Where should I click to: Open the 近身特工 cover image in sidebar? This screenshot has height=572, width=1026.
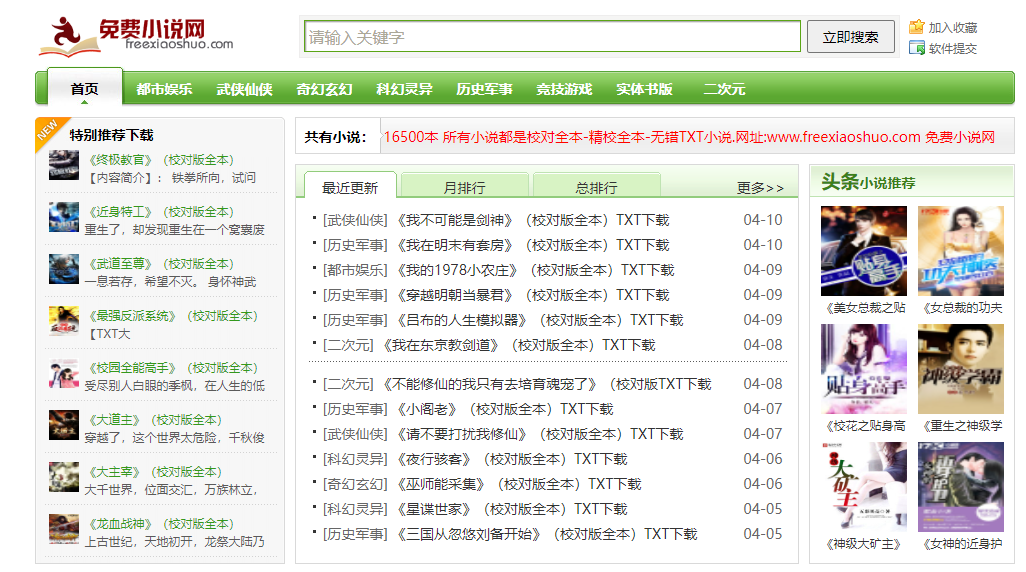pyautogui.click(x=64, y=218)
